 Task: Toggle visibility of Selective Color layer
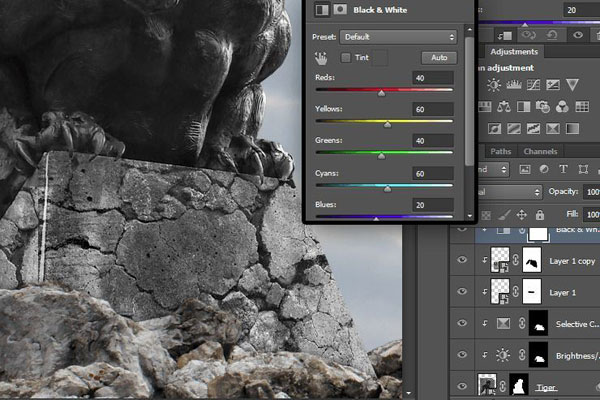(x=462, y=323)
